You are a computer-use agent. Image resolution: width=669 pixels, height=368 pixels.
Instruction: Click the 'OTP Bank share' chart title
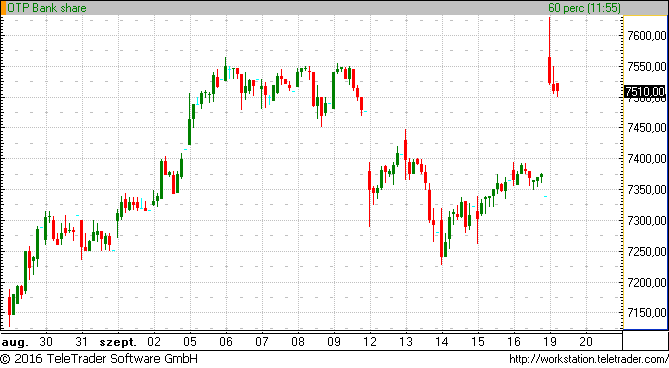(x=47, y=8)
